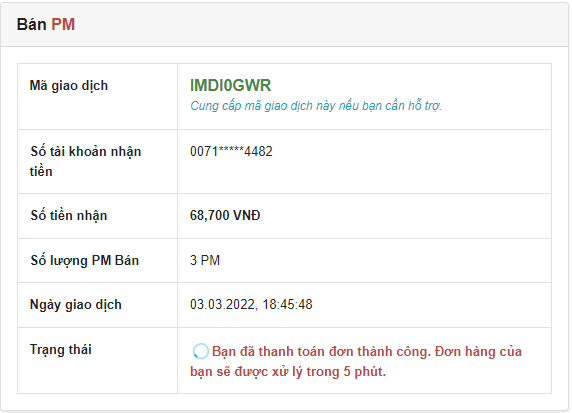Screen dimensions: 572x413
Task: Click the masked account number 0071*****4482
Action: coord(231,151)
